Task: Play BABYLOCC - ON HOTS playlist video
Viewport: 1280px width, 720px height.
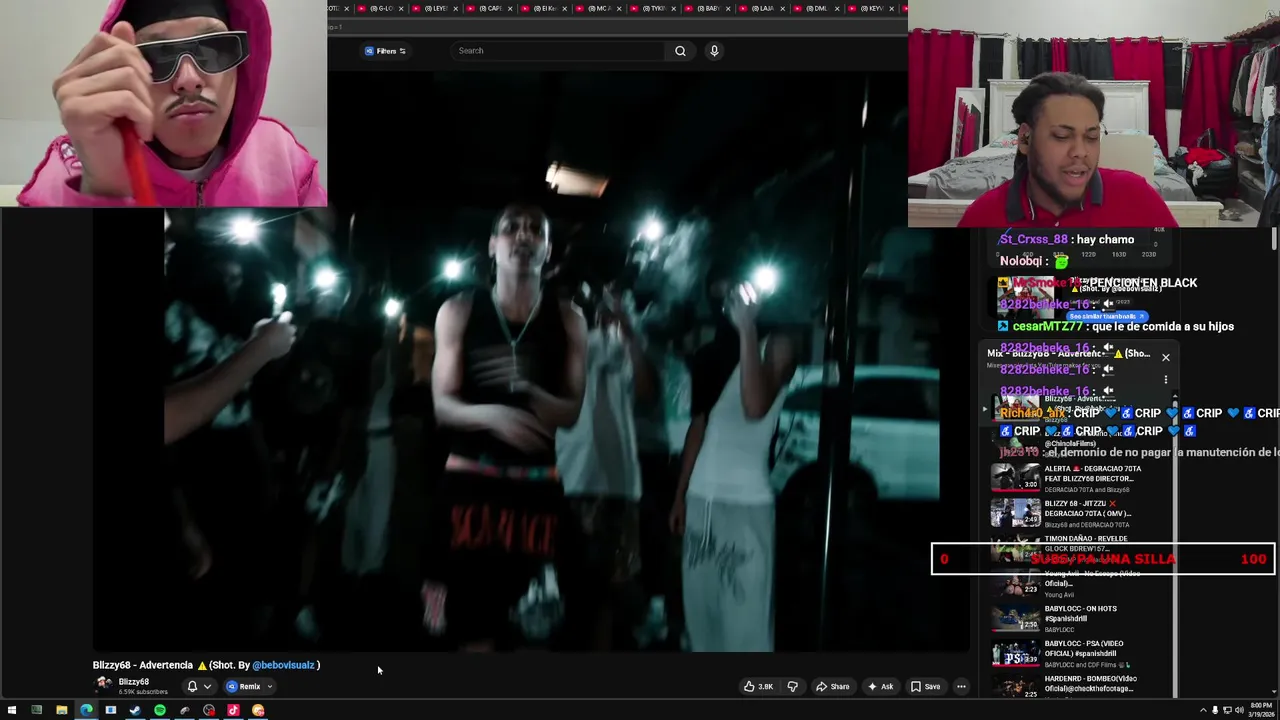Action: (x=1080, y=618)
